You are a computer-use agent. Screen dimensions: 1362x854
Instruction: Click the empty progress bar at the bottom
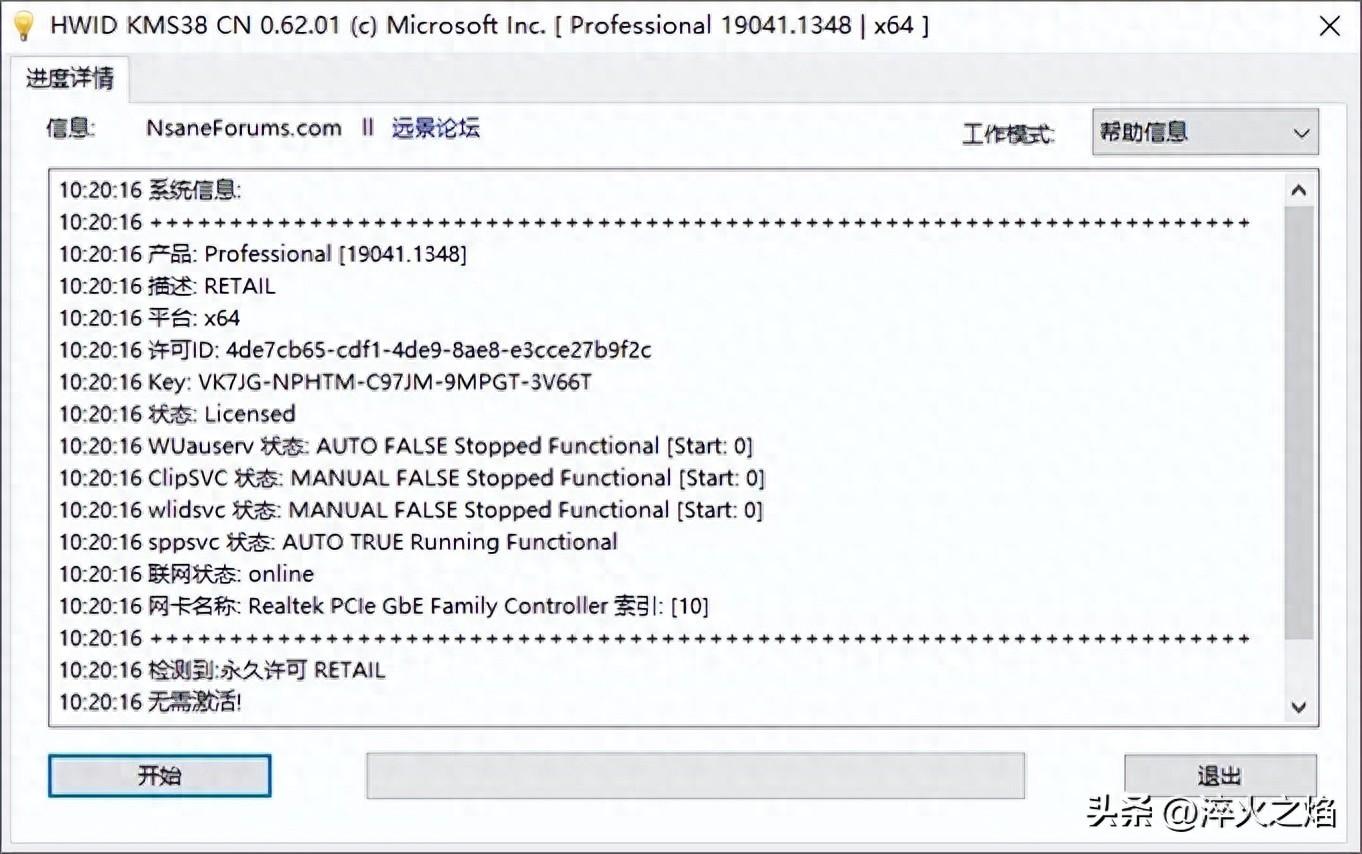point(695,775)
